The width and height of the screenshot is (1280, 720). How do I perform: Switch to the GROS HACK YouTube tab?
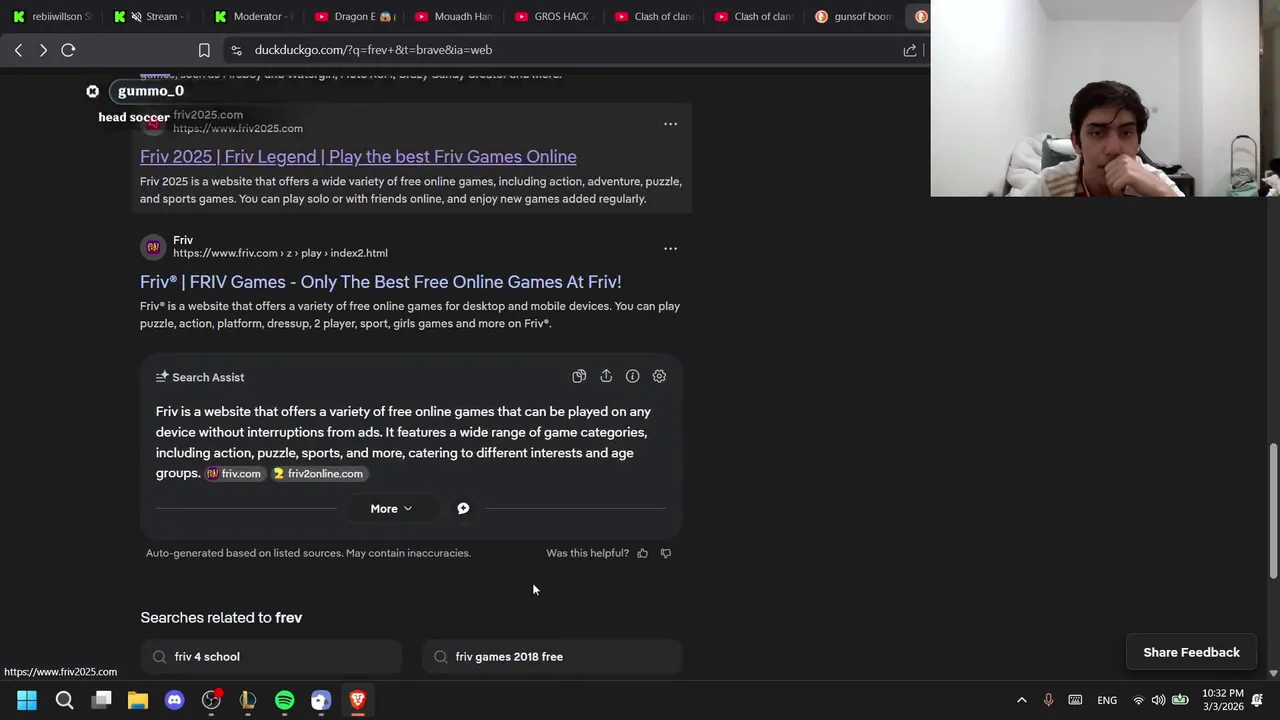553,16
